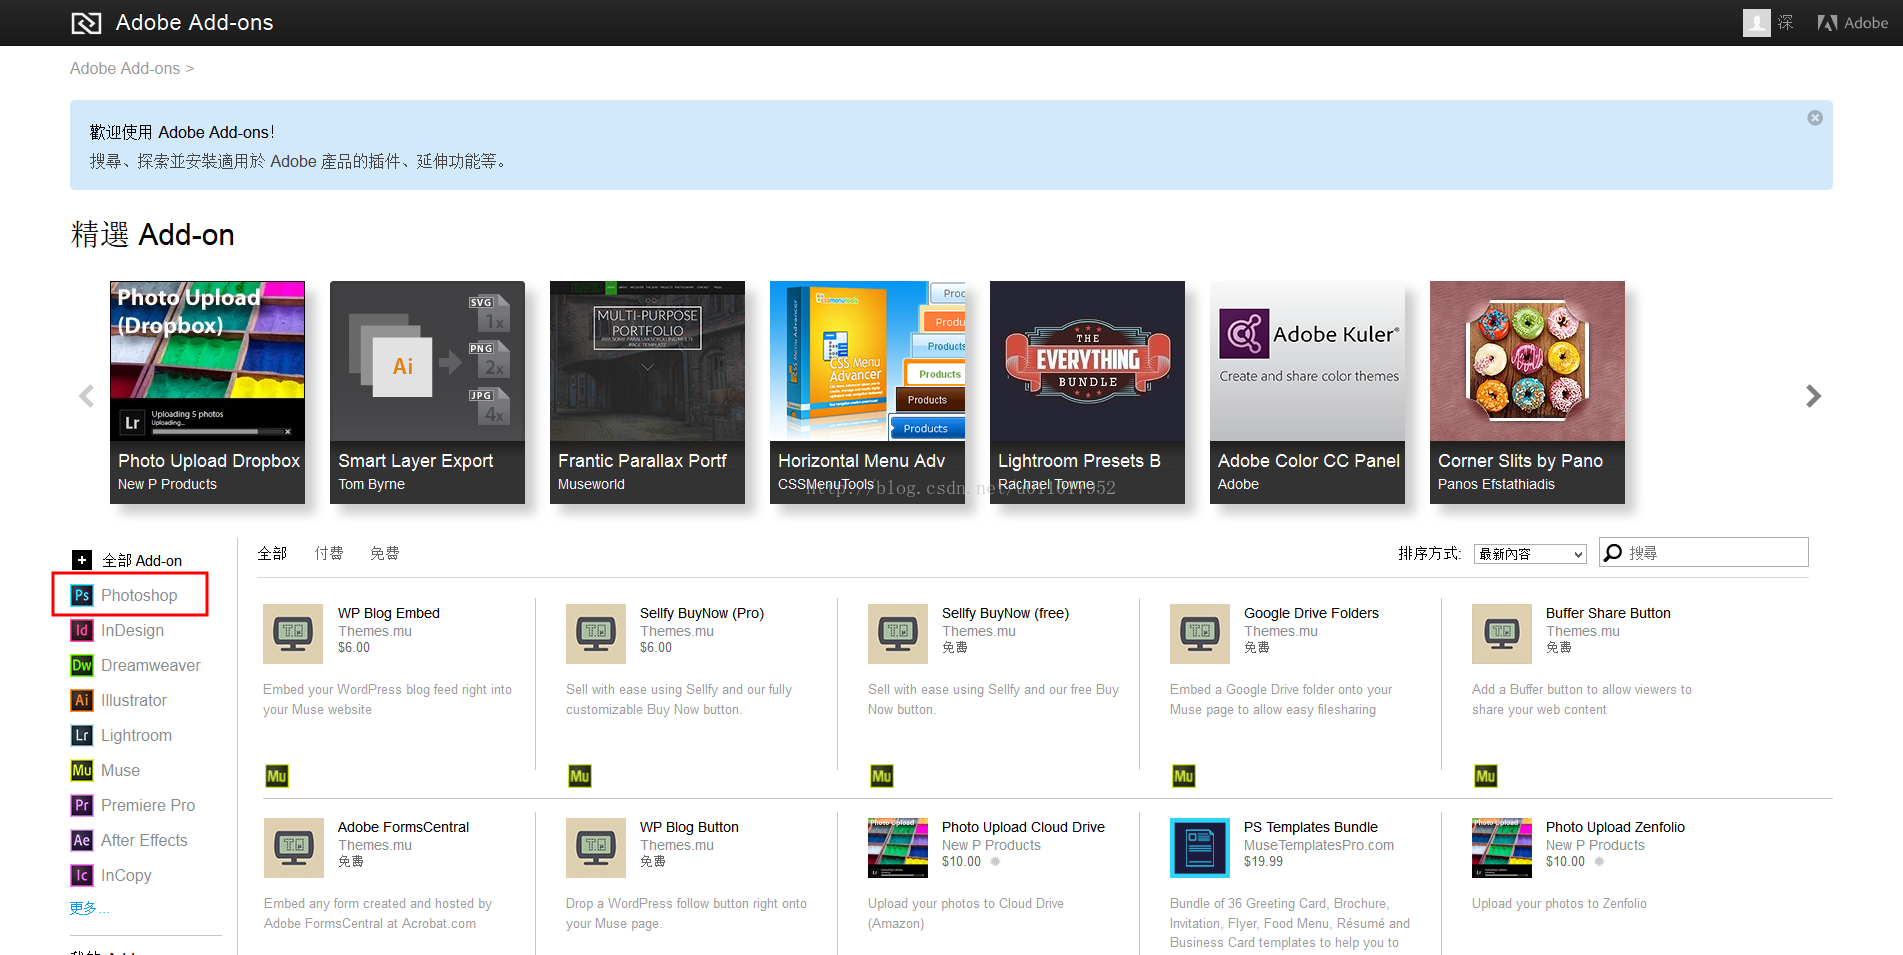Viewport: 1903px width, 955px height.
Task: Filter paid add-ons via 付費 tab
Action: coord(329,553)
